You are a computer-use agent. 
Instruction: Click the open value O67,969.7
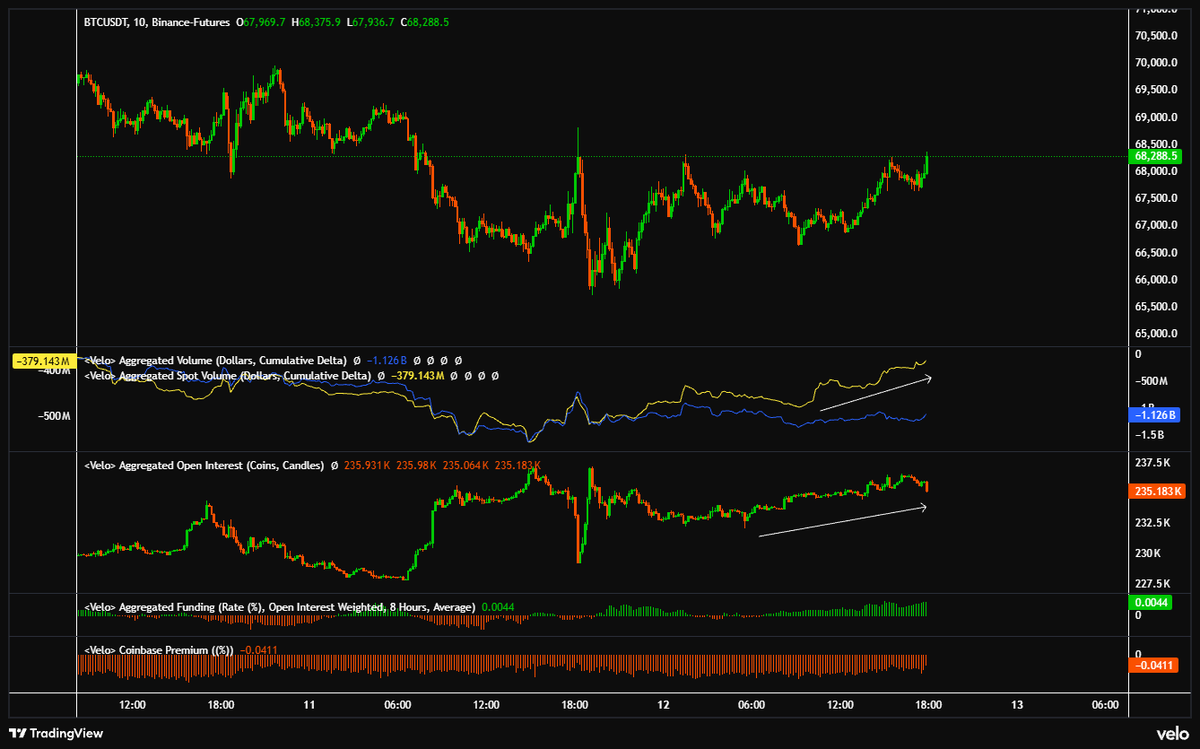click(x=259, y=21)
